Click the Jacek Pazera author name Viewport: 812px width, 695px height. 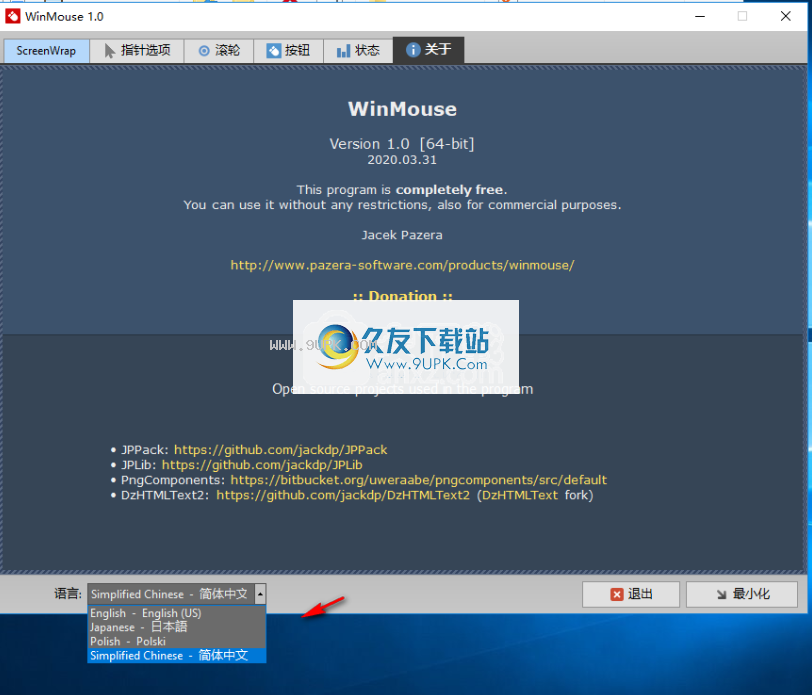pos(402,235)
